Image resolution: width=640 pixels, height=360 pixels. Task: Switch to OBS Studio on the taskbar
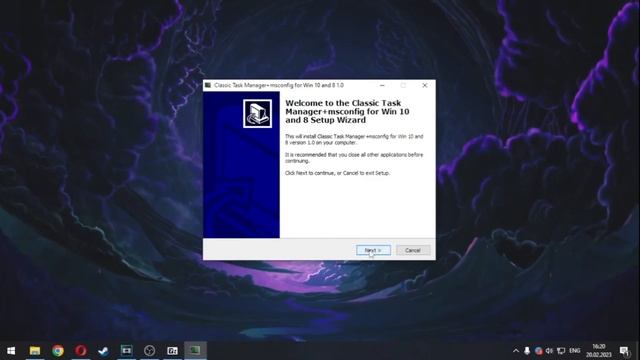click(149, 351)
